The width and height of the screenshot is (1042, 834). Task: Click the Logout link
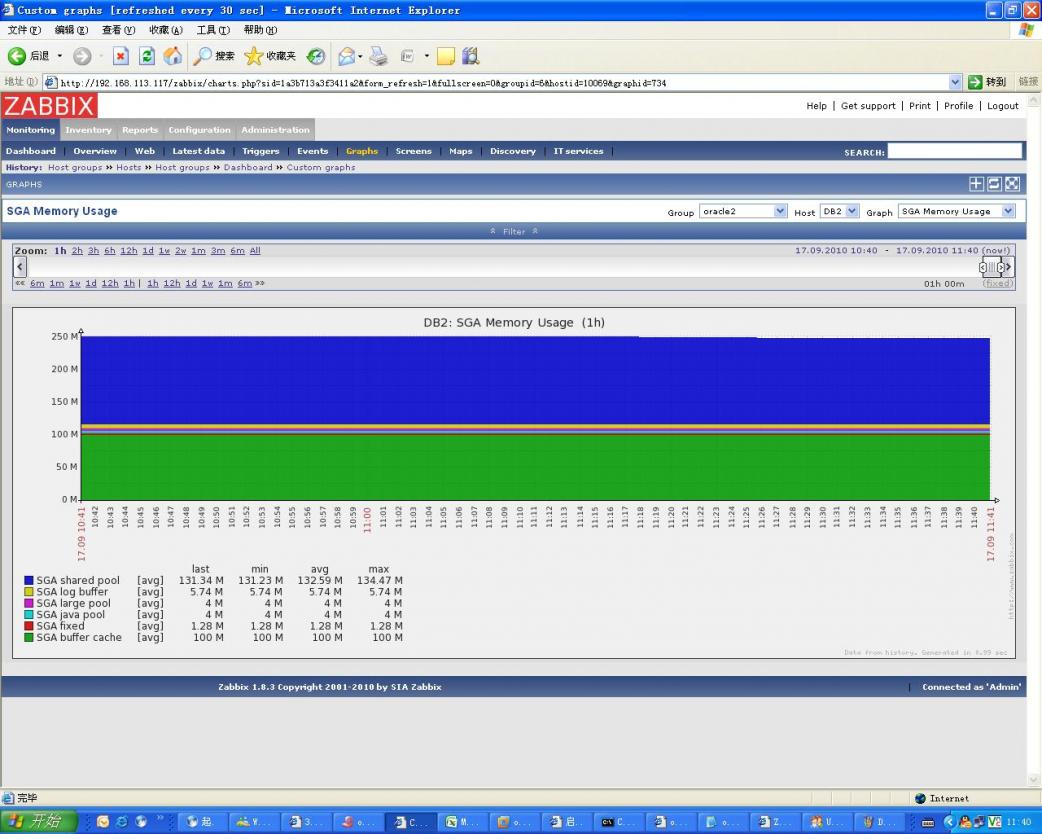(x=1003, y=106)
